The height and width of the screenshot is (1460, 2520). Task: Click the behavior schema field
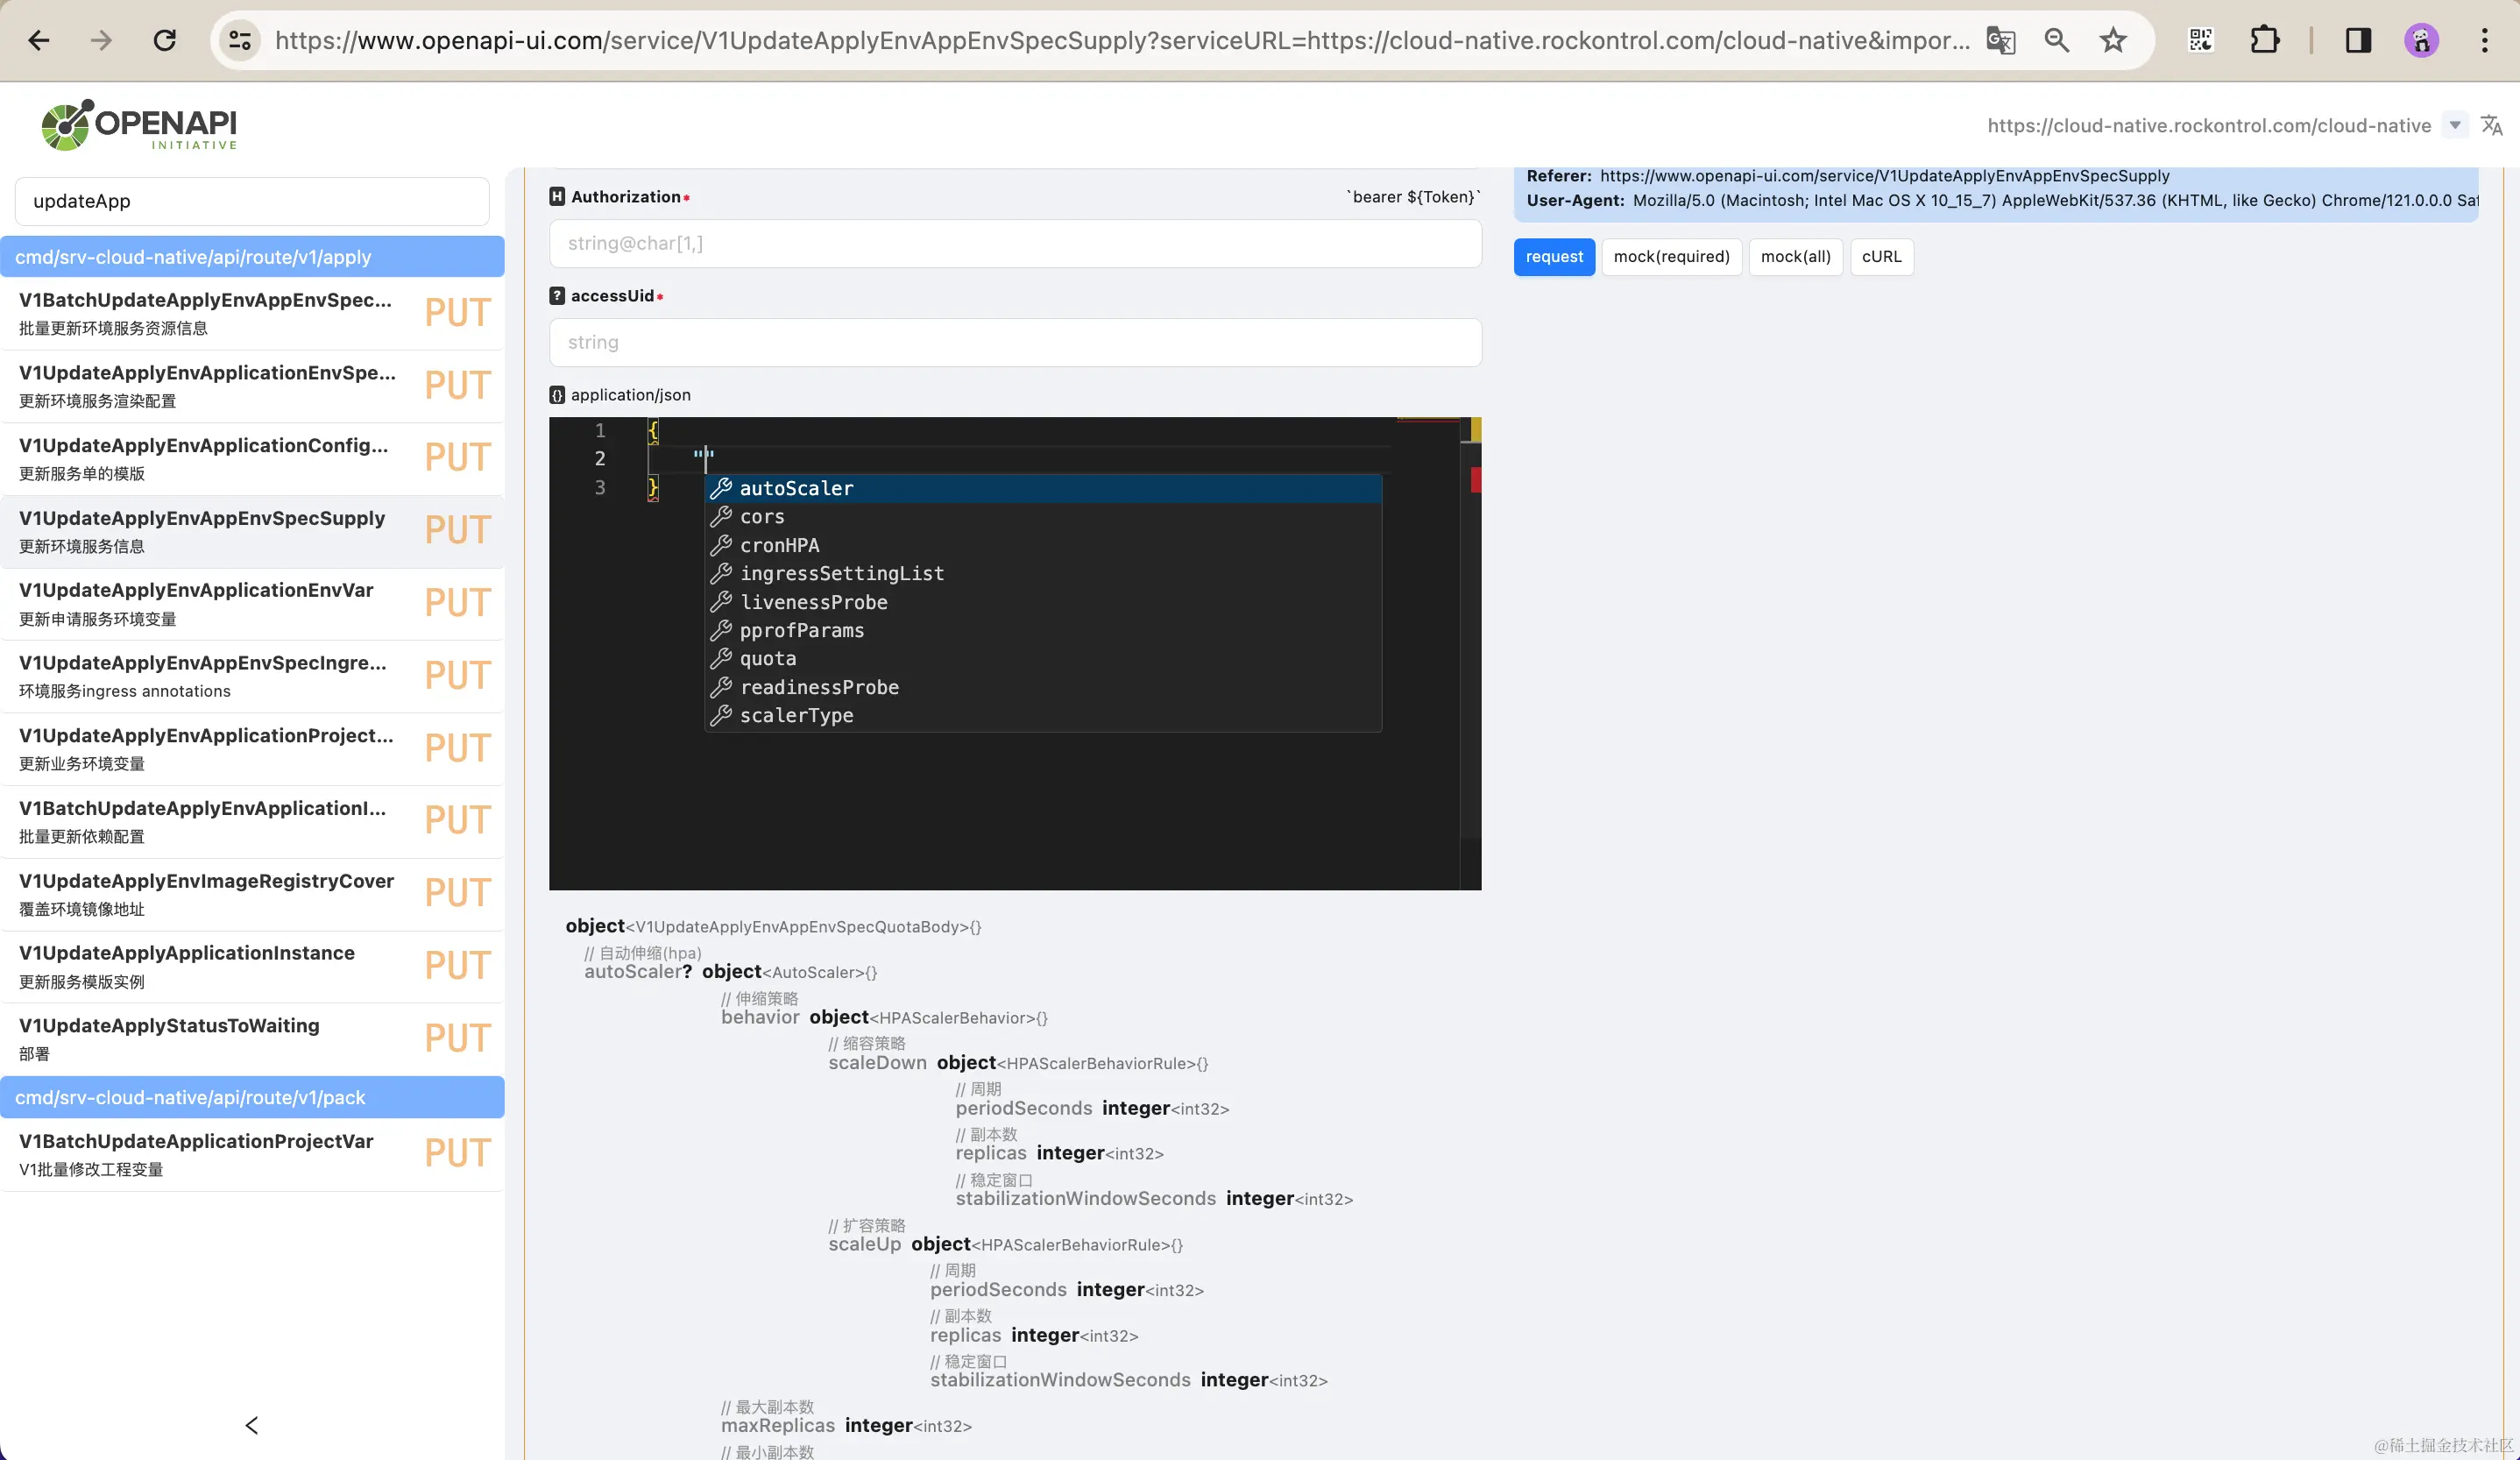(760, 1018)
